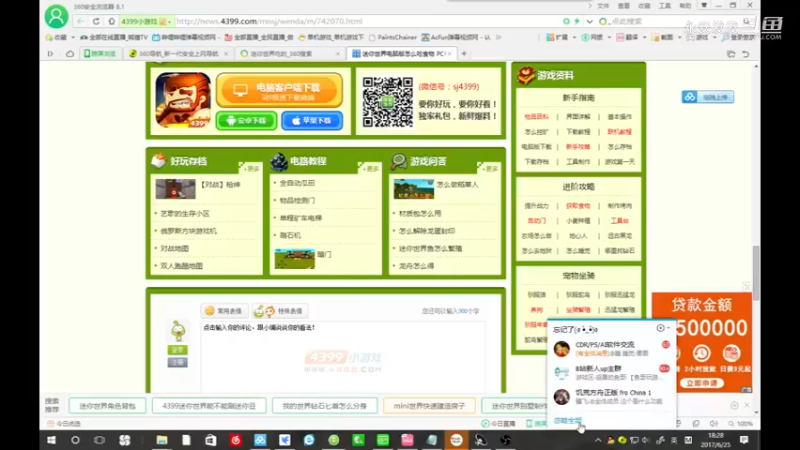Screen dimensions: 800x450
Task: Click 电脑客户端下载 orange download button
Action: point(279,90)
